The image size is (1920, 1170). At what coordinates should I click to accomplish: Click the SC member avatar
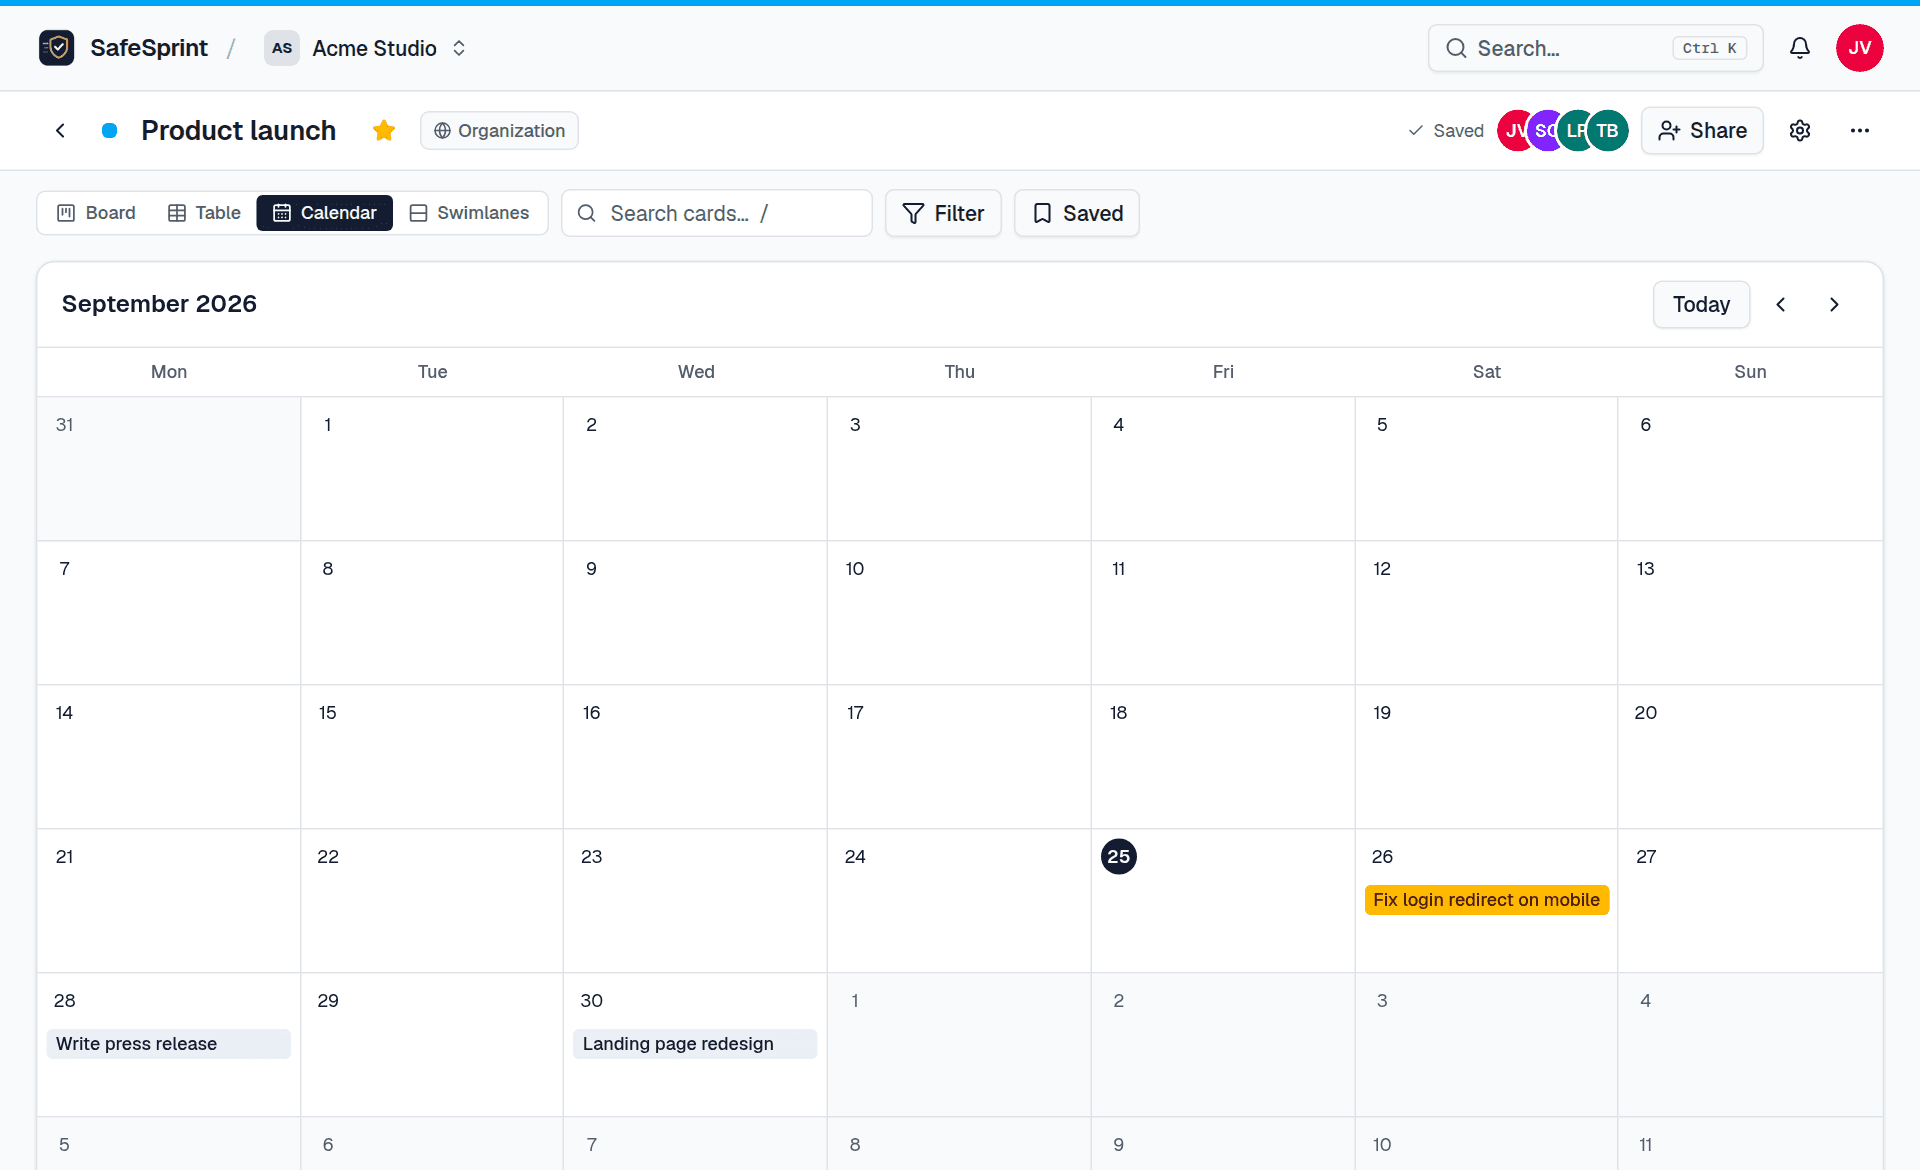[1545, 131]
